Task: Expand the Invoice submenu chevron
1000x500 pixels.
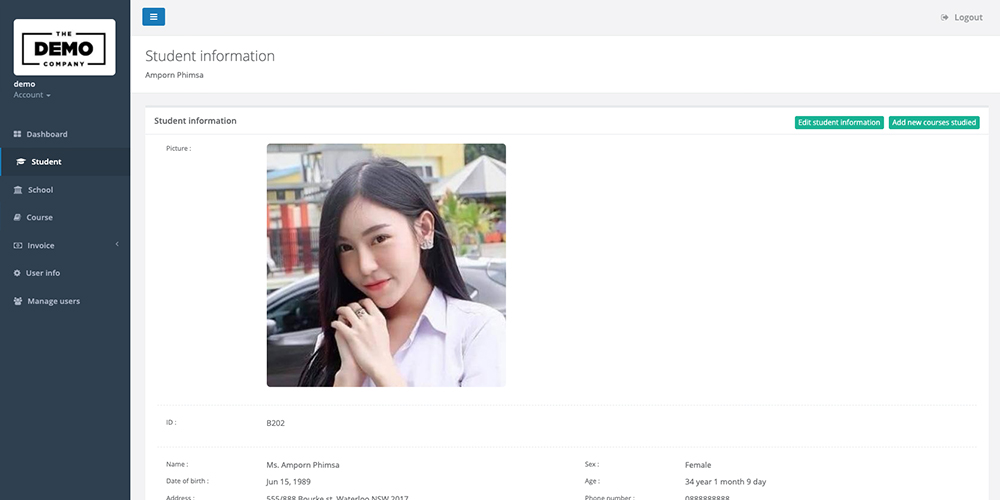Action: 117,244
